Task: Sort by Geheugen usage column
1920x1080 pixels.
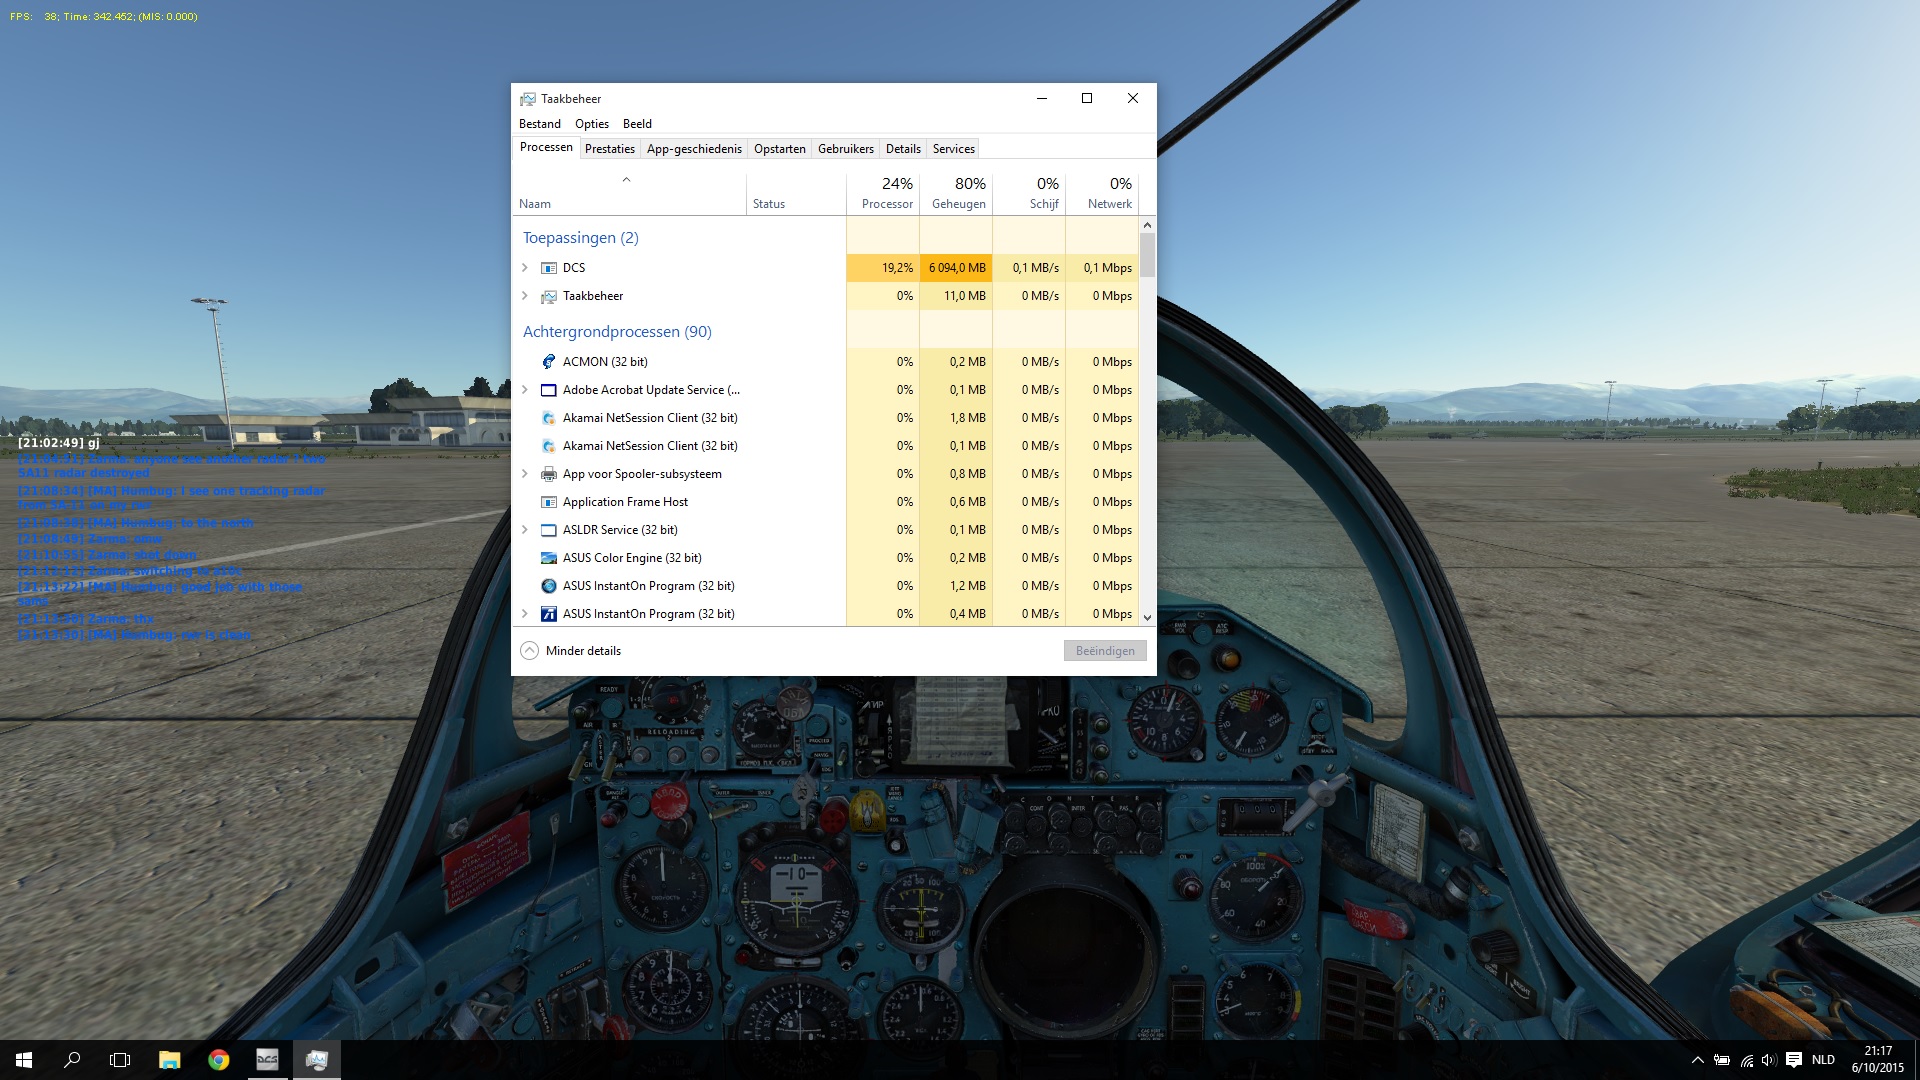Action: tap(956, 194)
